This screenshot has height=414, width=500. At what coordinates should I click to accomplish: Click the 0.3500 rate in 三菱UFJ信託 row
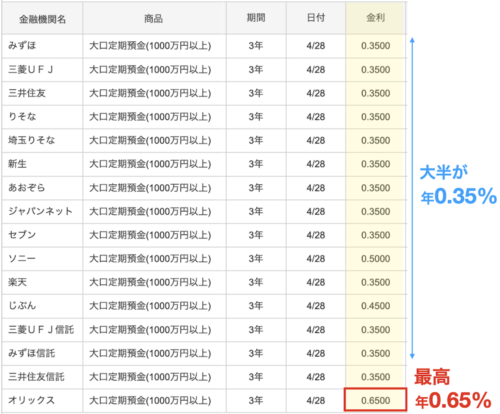pos(376,330)
